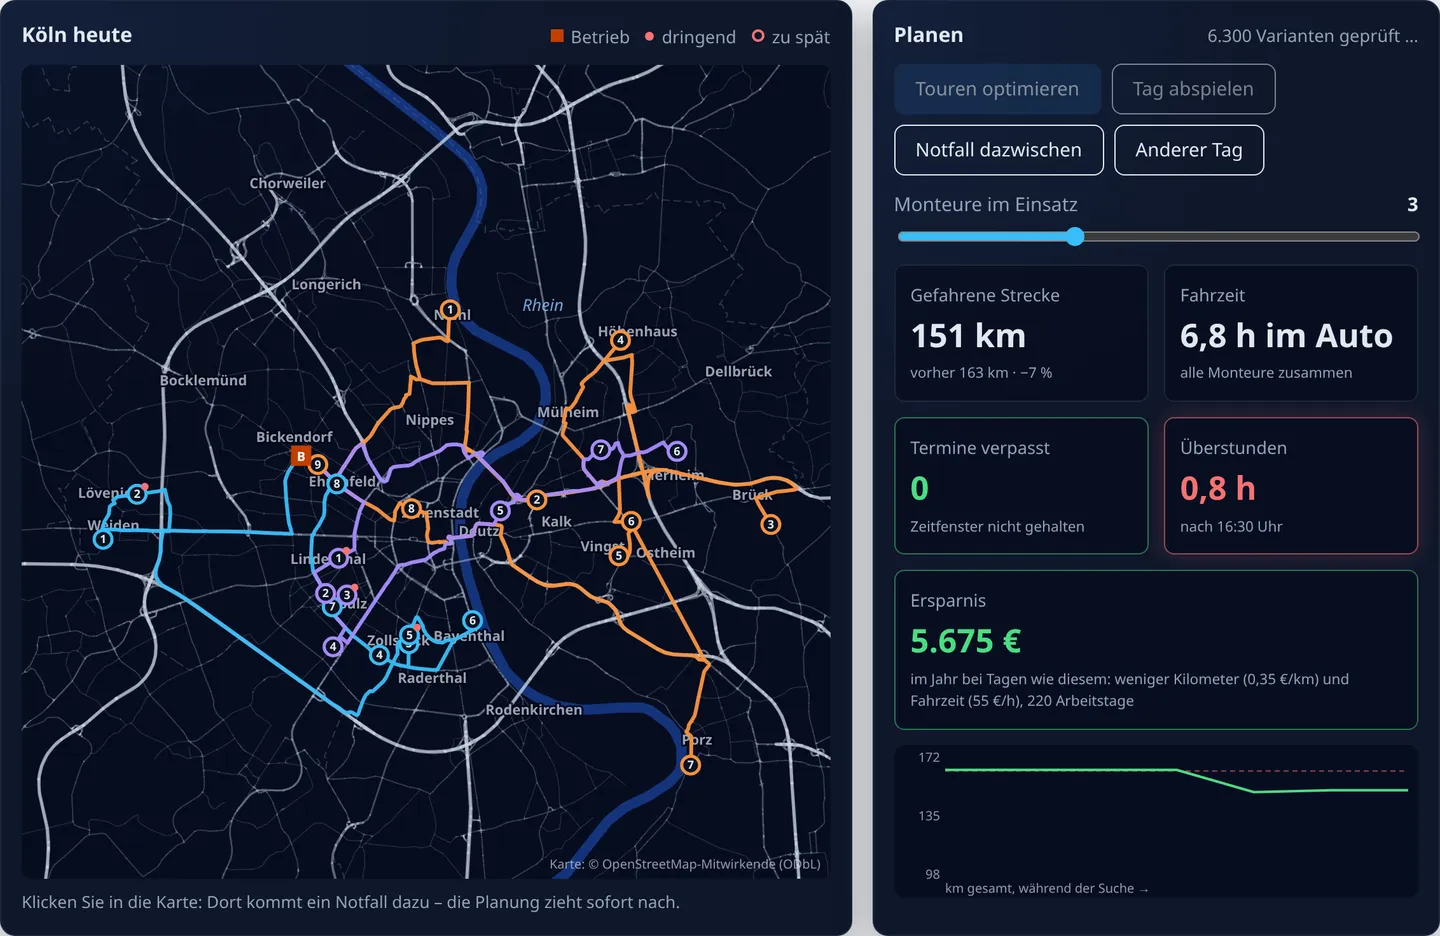Click the Rhein river label on map

[x=543, y=305]
